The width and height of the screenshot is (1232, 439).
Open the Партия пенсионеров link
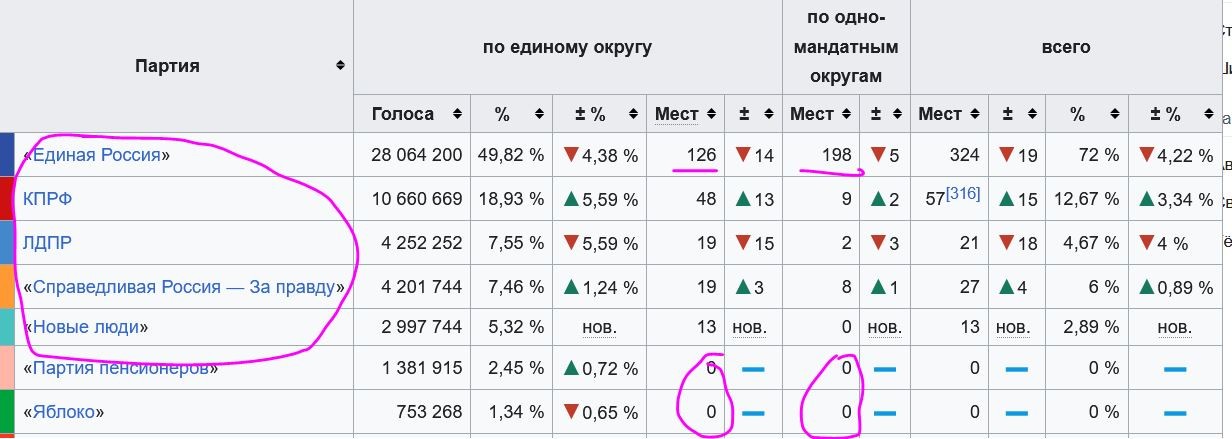[x=121, y=368]
